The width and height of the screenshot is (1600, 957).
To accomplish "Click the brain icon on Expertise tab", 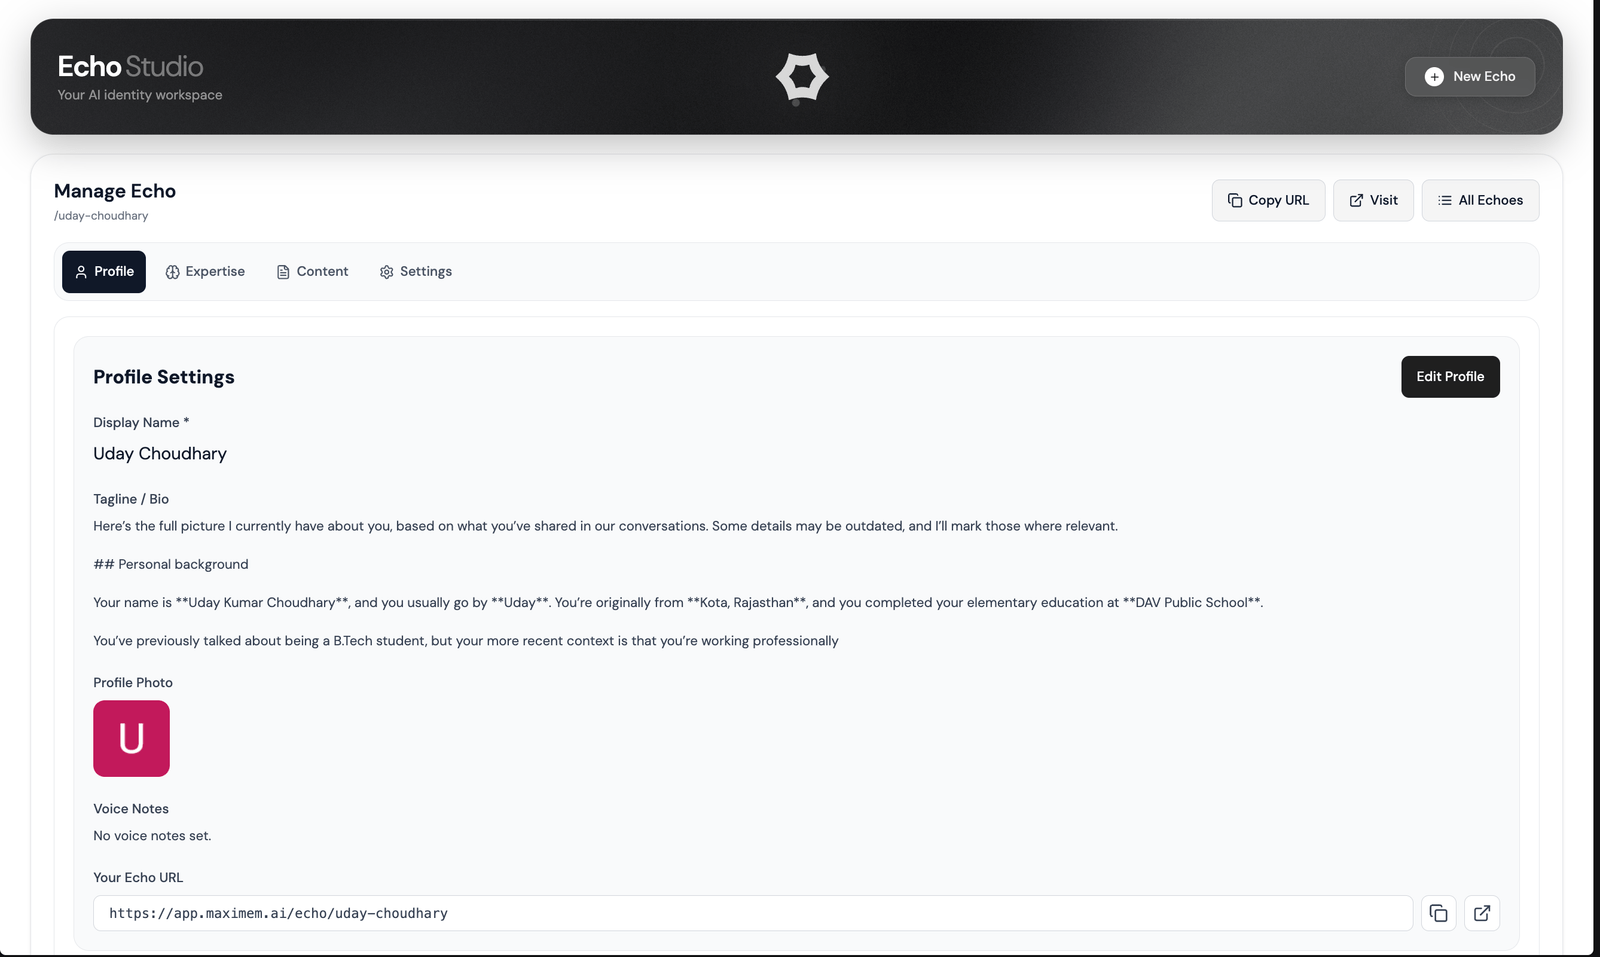I will [x=172, y=272].
